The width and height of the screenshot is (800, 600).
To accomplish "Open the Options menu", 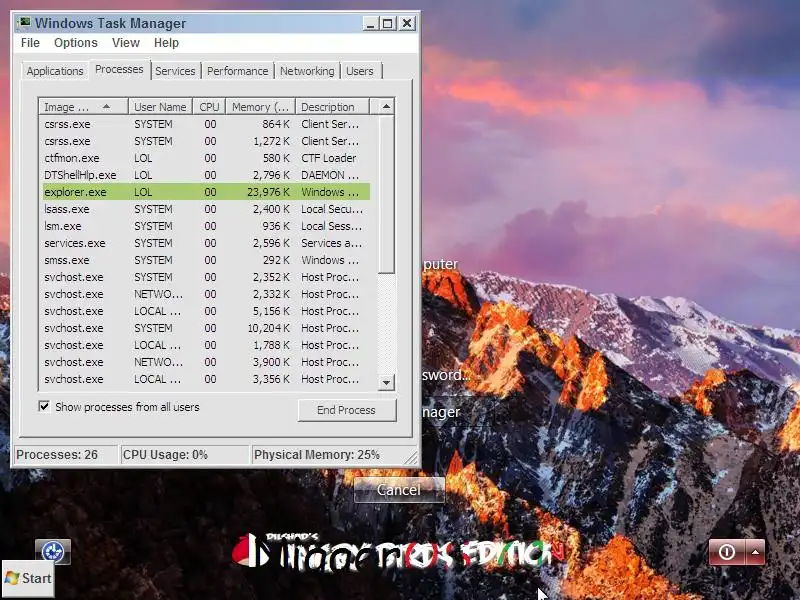I will 76,43.
